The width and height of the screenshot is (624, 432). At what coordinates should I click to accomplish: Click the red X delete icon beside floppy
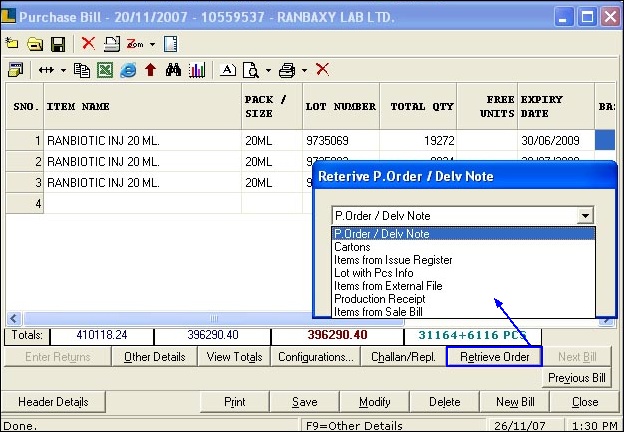[88, 43]
